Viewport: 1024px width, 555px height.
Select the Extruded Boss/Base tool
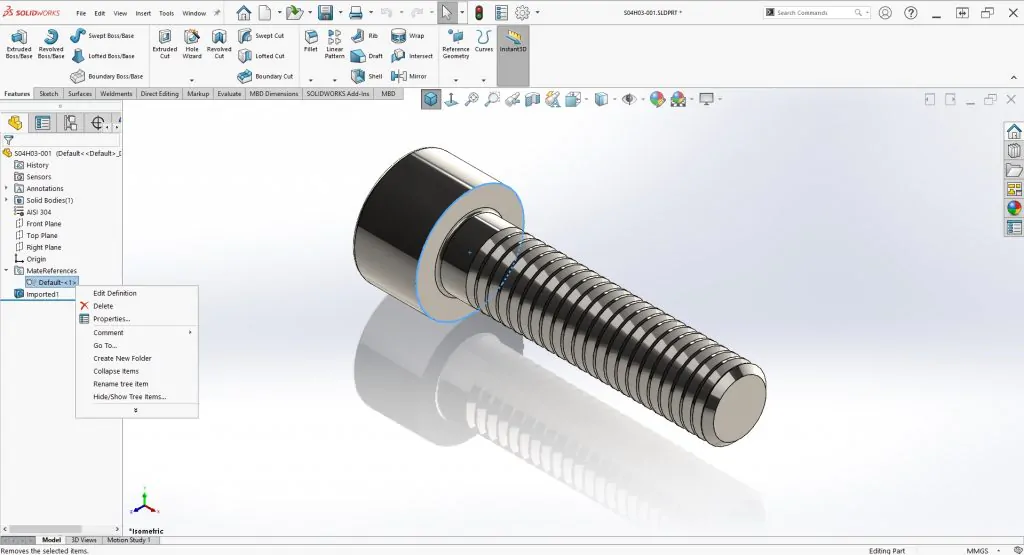pyautogui.click(x=18, y=44)
